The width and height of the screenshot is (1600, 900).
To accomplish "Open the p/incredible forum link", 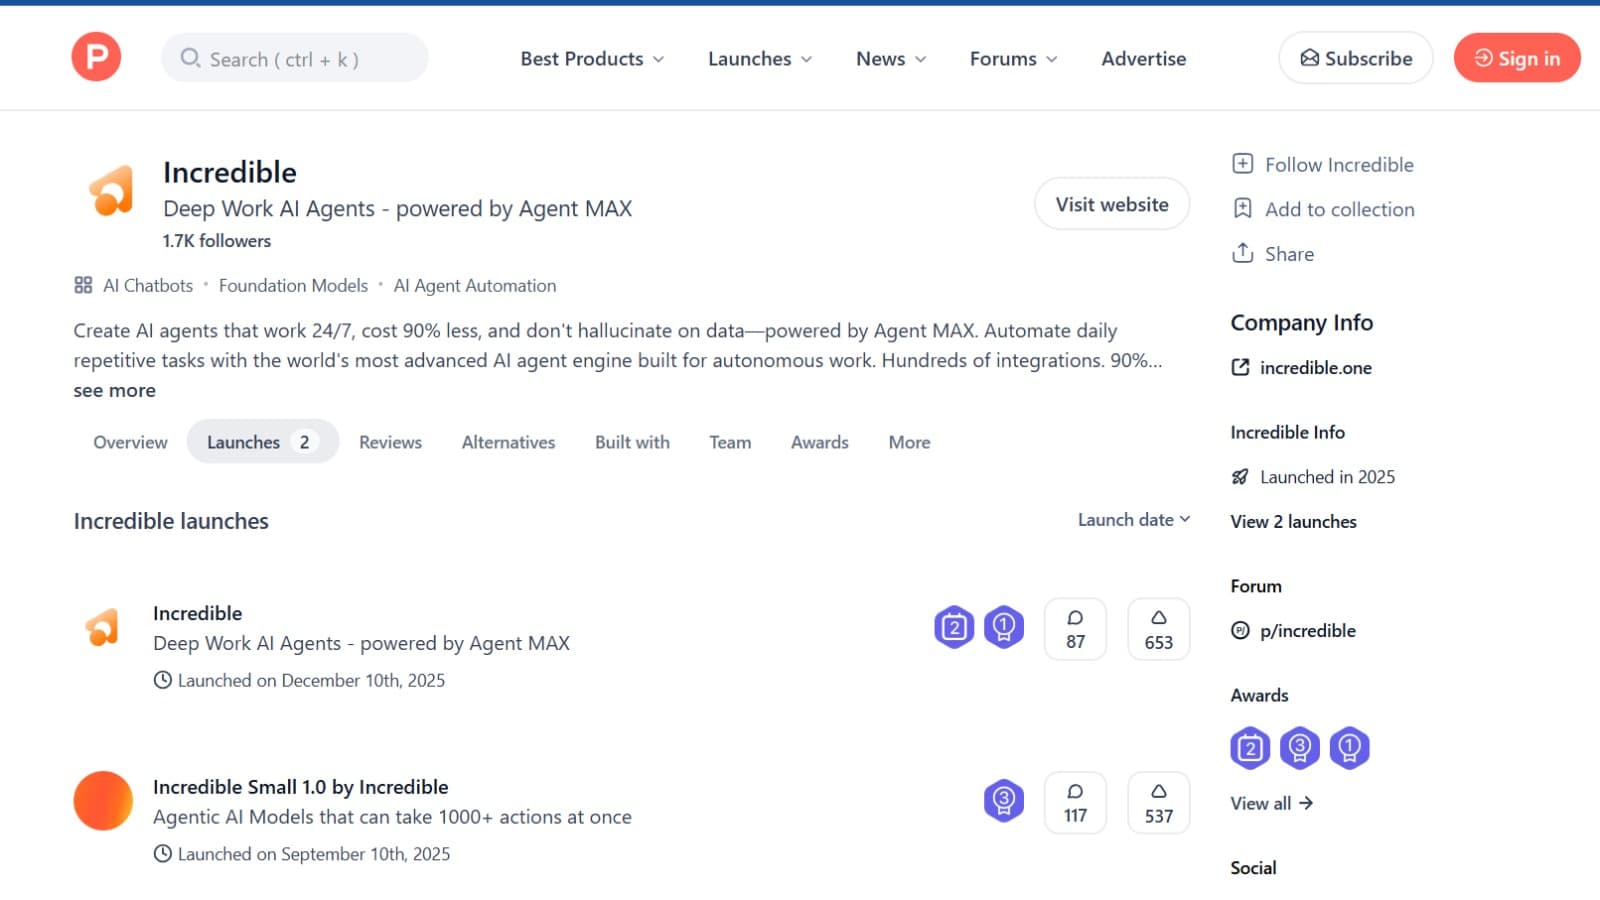I will click(1308, 630).
